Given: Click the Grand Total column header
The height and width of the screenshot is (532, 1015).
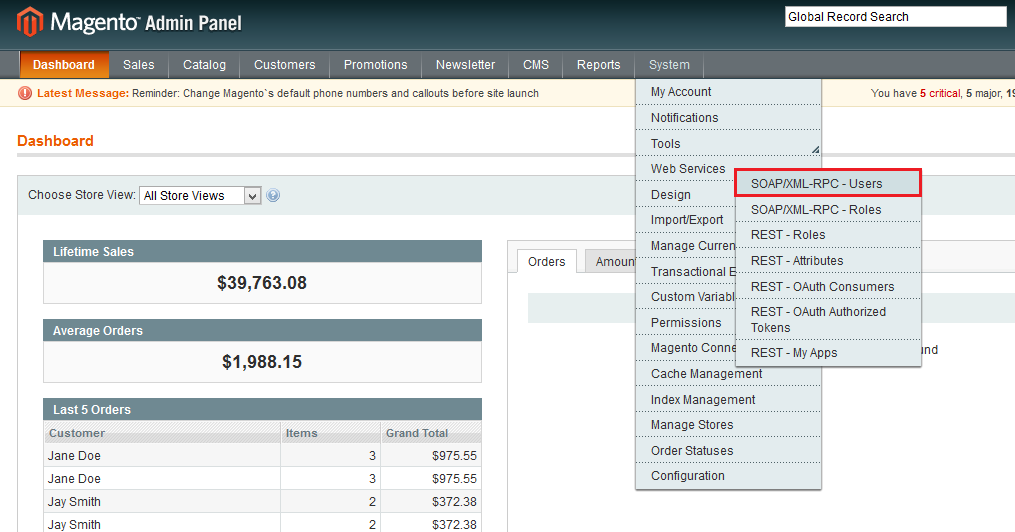Looking at the screenshot, I should tap(431, 433).
